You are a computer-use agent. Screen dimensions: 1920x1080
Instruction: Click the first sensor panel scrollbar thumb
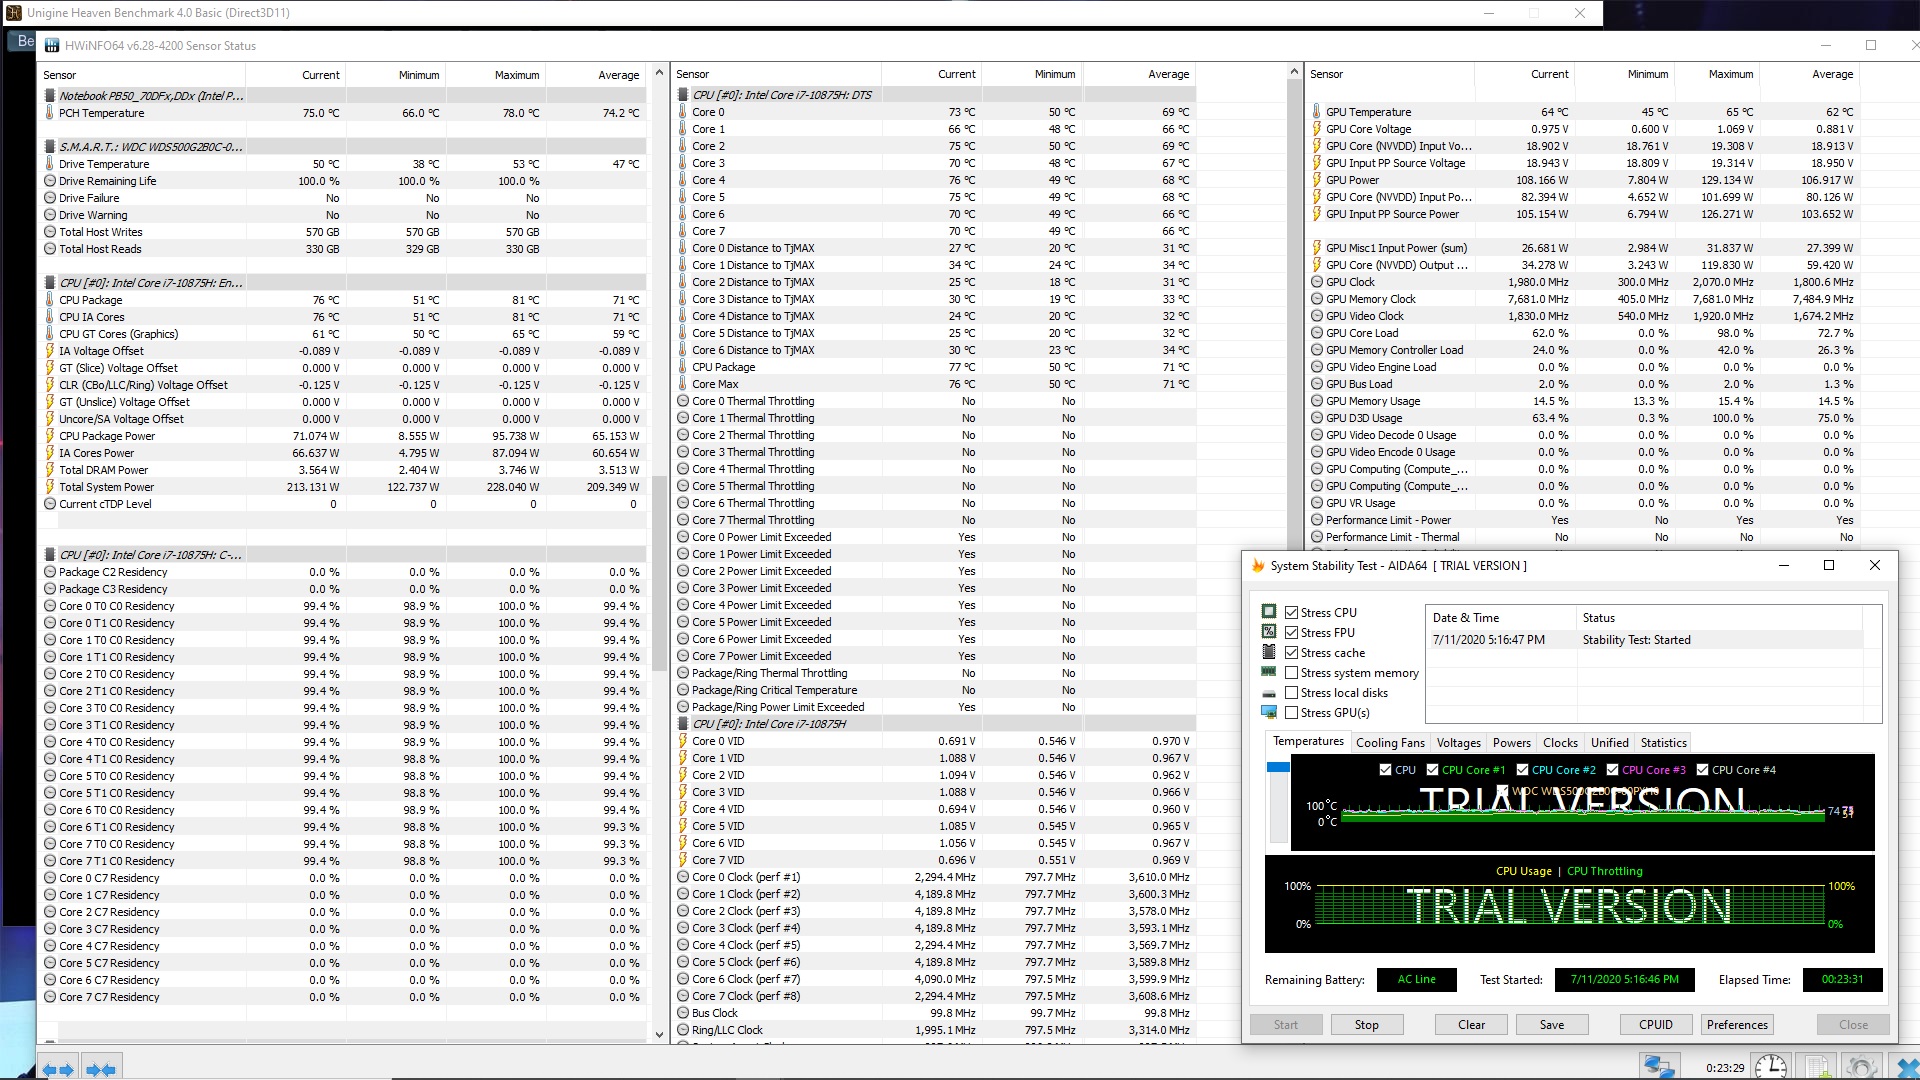coord(659,573)
